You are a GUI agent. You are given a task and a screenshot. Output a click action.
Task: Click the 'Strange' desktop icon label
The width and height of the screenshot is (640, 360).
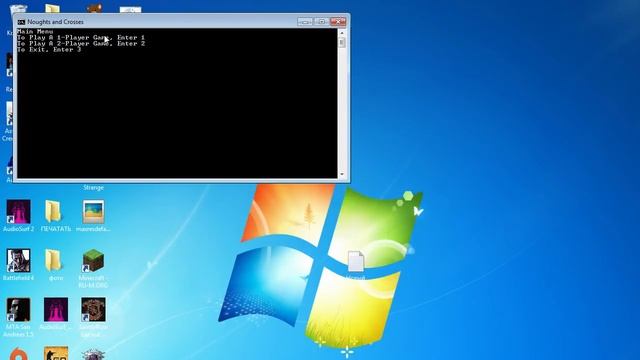coord(93,188)
